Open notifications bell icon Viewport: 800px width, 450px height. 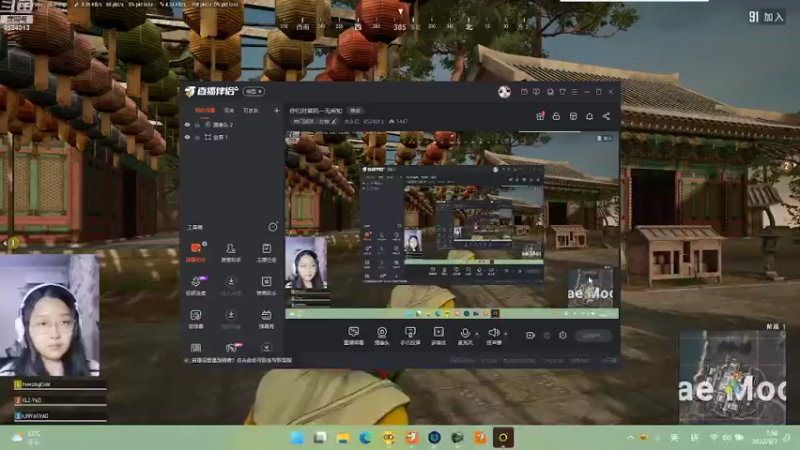[589, 116]
